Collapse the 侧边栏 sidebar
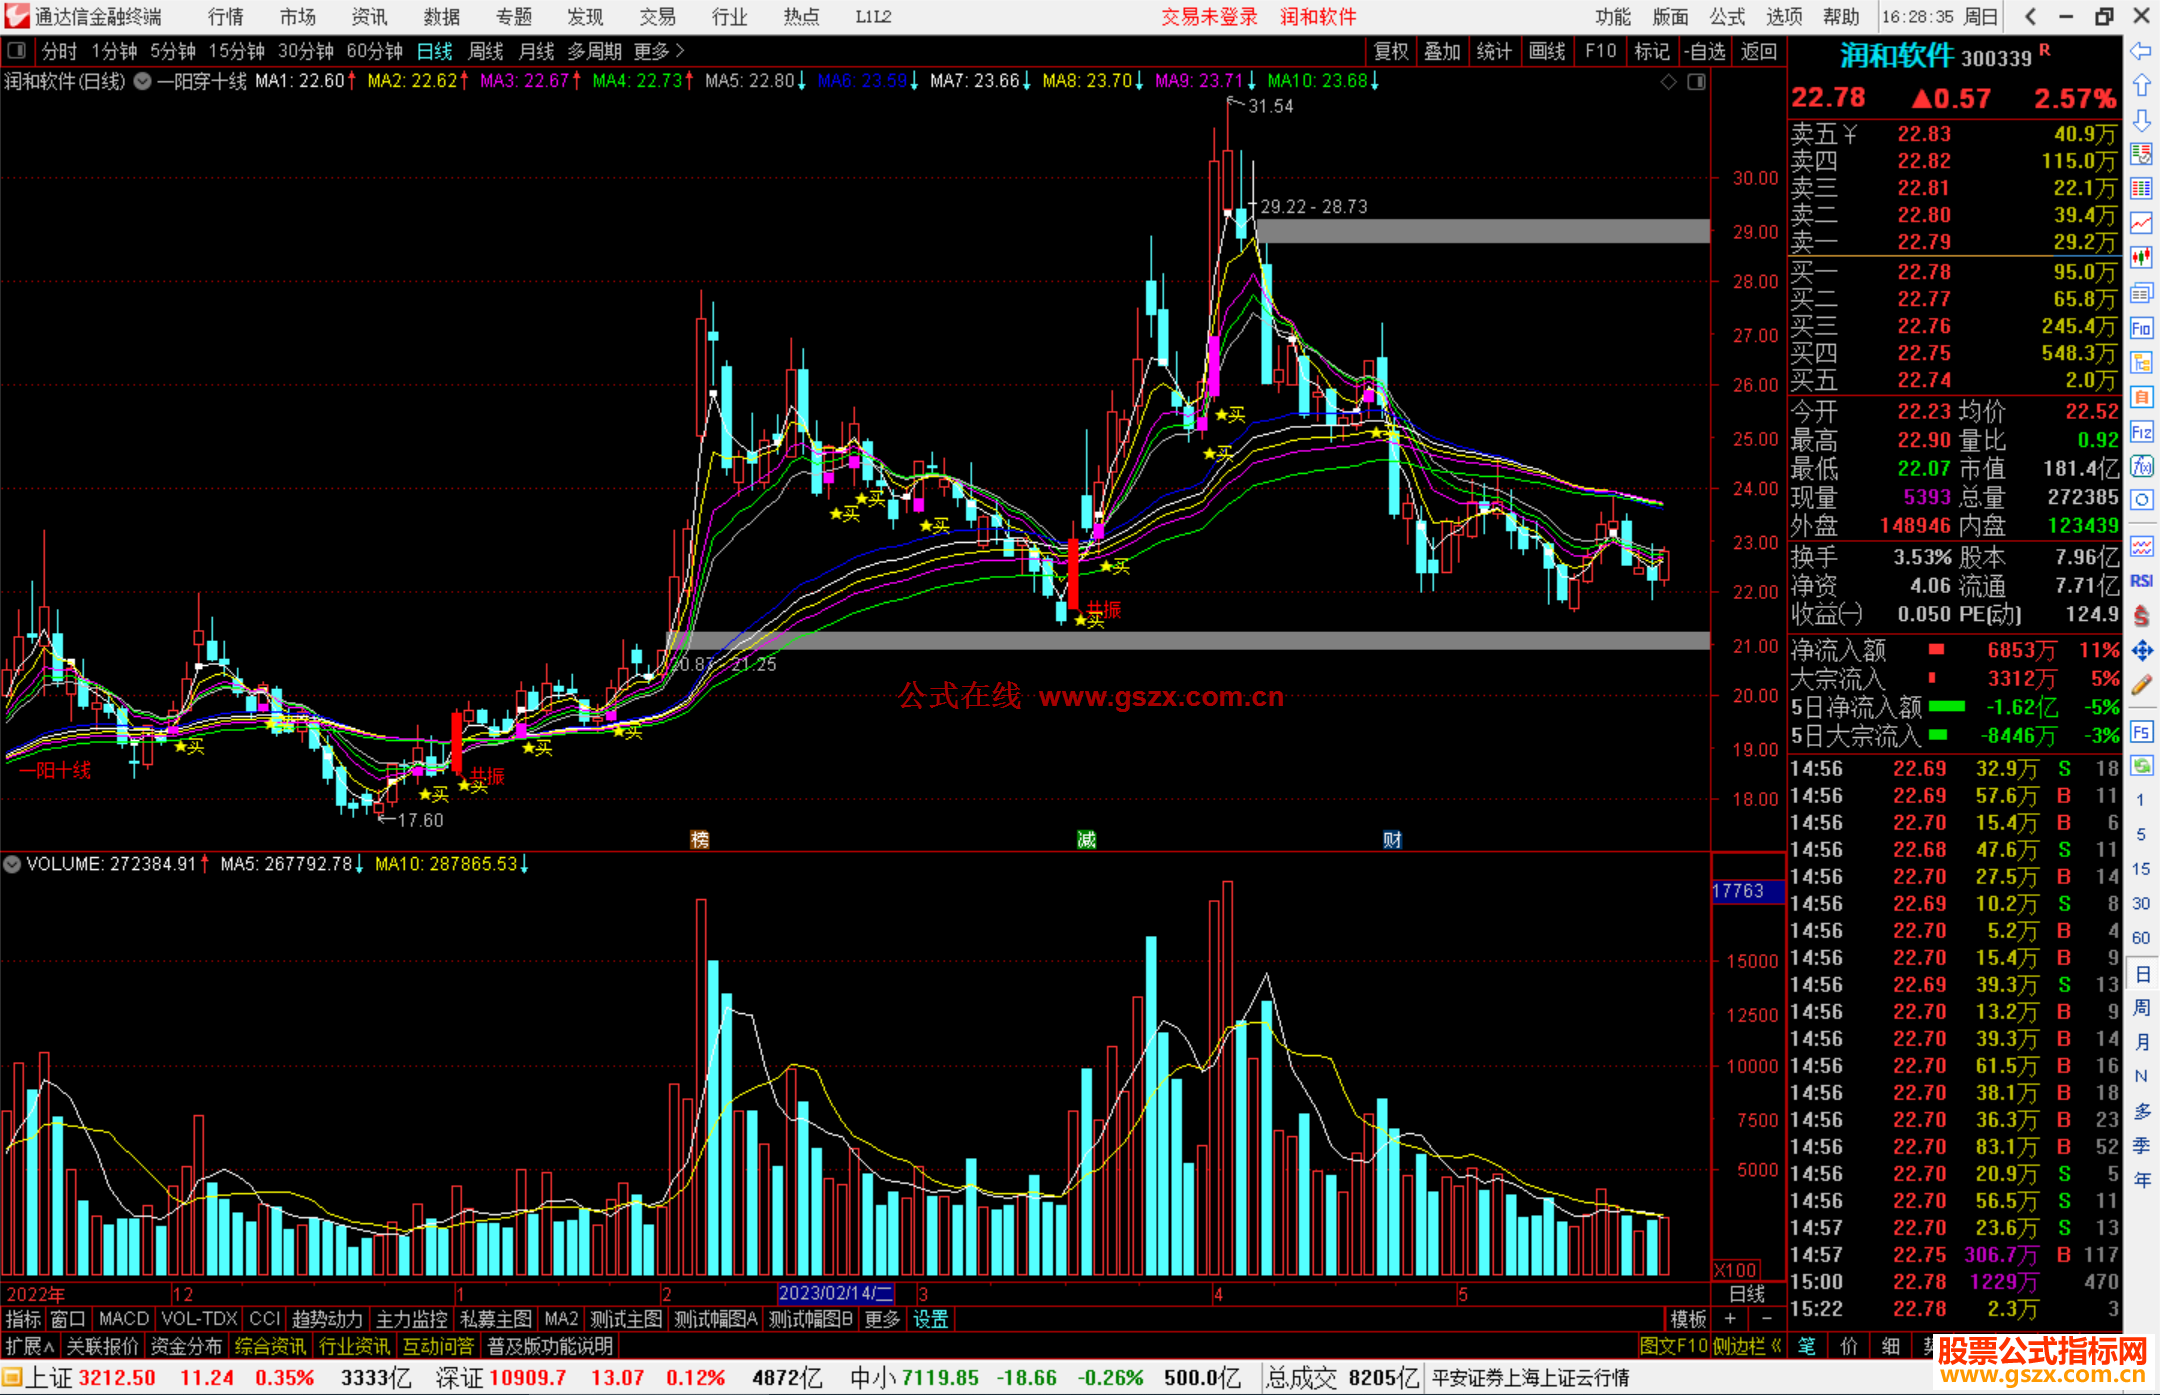Screen dimensions: 2160x1395 [x=1748, y=1346]
